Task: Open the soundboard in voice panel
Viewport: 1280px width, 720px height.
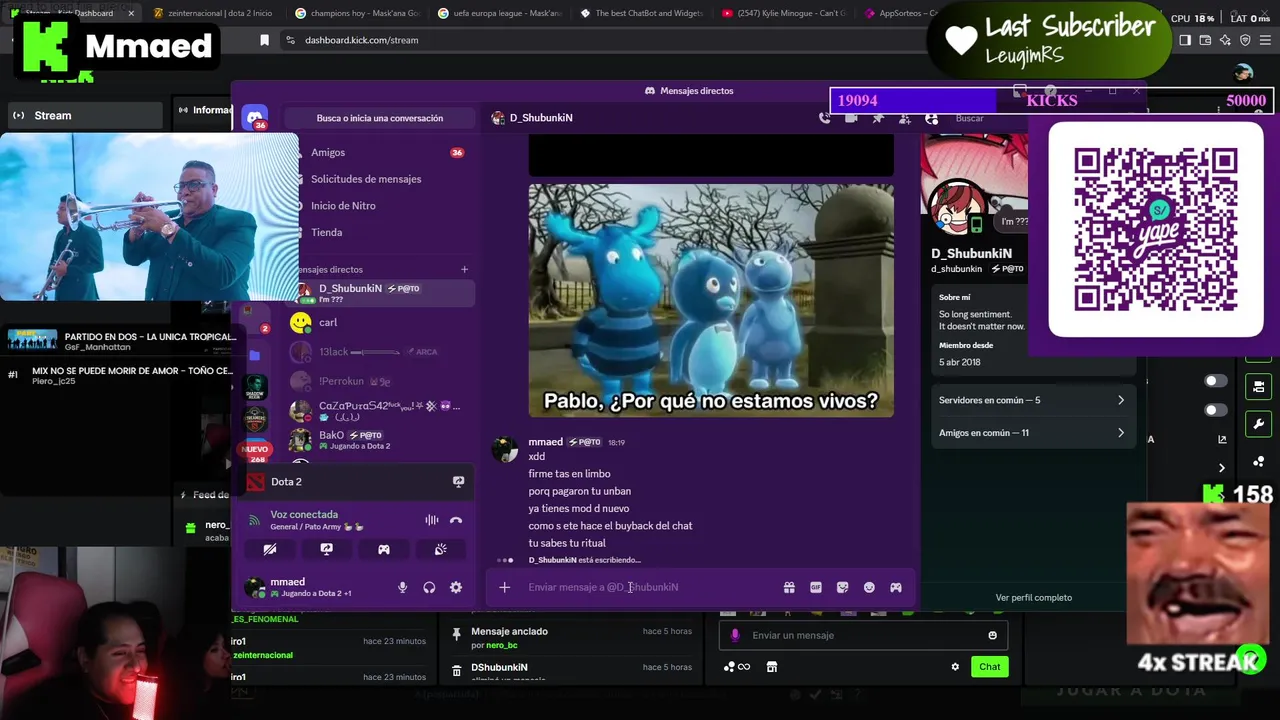Action: tap(440, 549)
